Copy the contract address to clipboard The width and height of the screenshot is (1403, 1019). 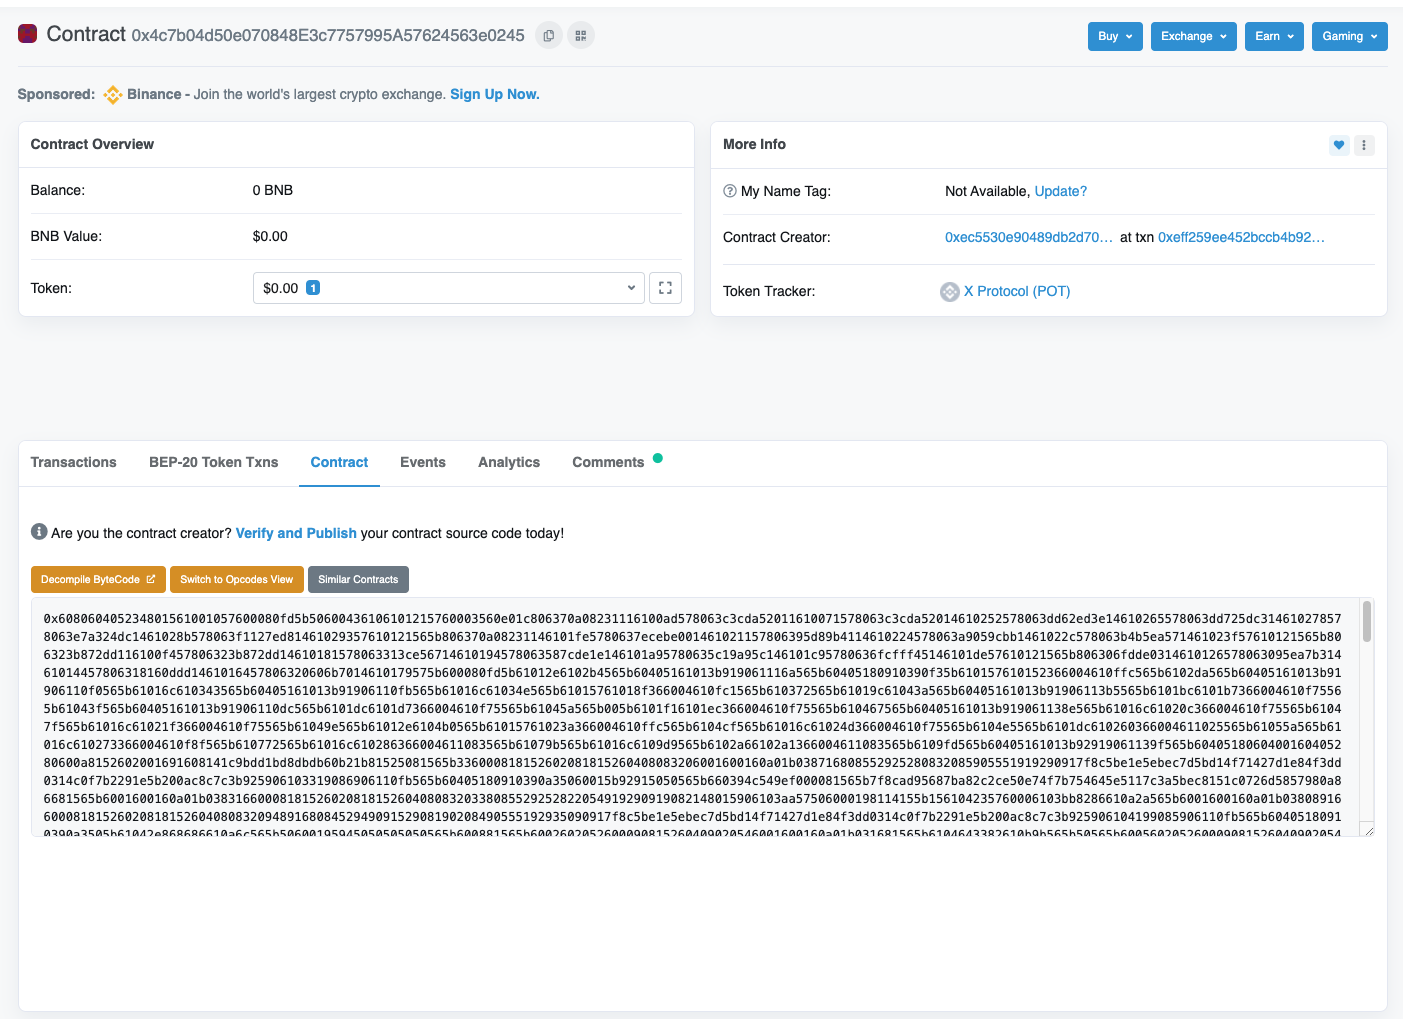(x=548, y=36)
